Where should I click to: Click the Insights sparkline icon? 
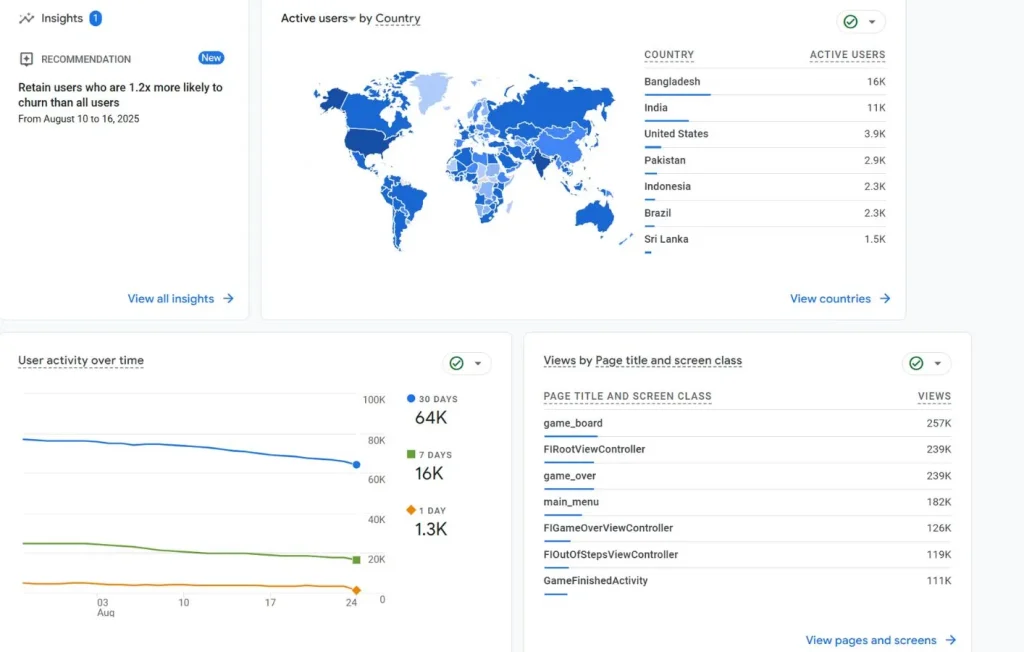click(x=26, y=18)
